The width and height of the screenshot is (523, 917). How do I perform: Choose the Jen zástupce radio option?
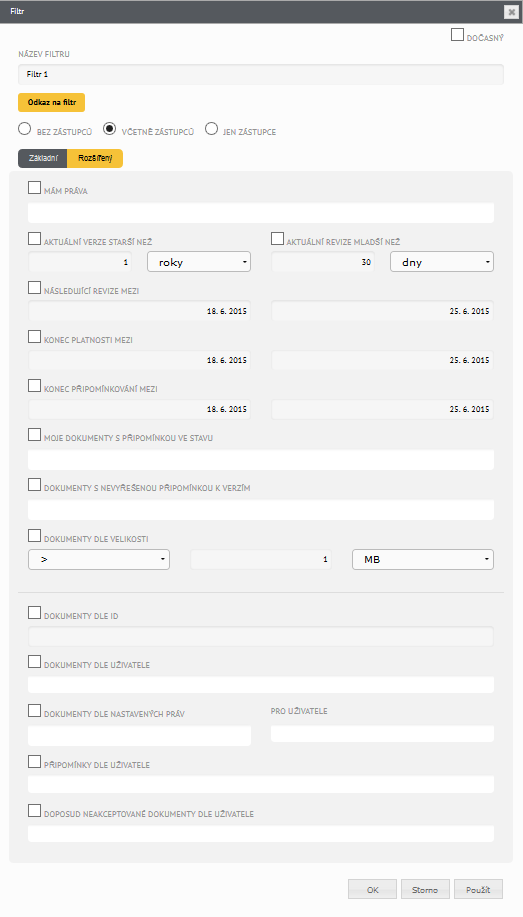211,129
